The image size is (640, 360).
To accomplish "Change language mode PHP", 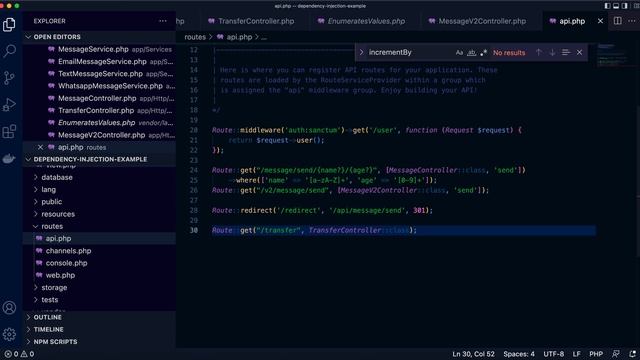I will point(596,354).
